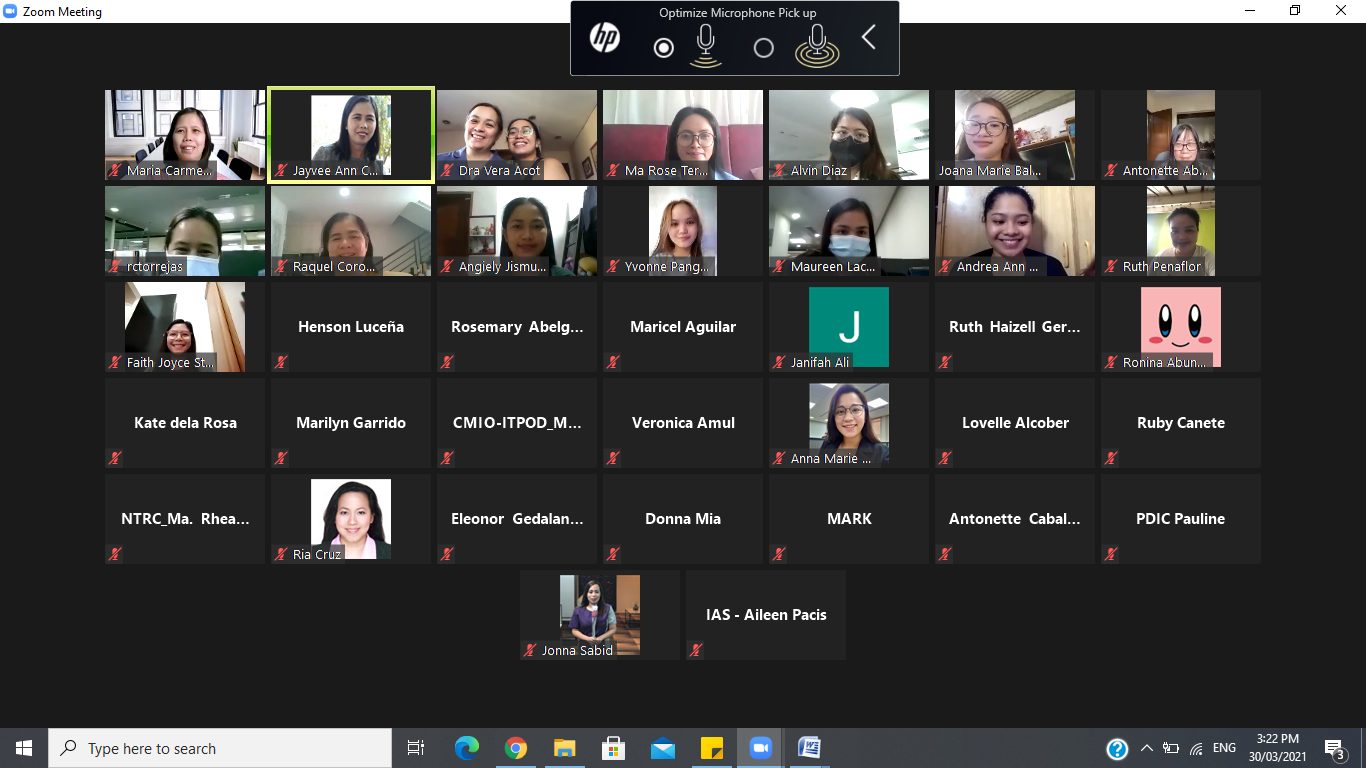This screenshot has width=1366, height=768.
Task: Open File Explorer from taskbar
Action: [564, 748]
